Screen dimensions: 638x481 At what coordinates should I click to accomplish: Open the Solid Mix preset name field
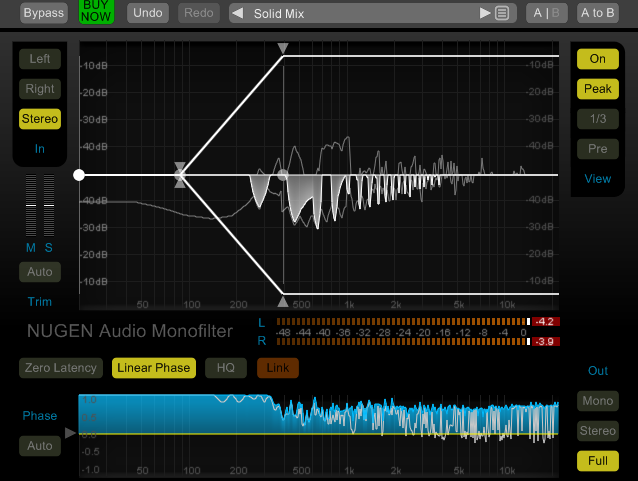tap(360, 13)
